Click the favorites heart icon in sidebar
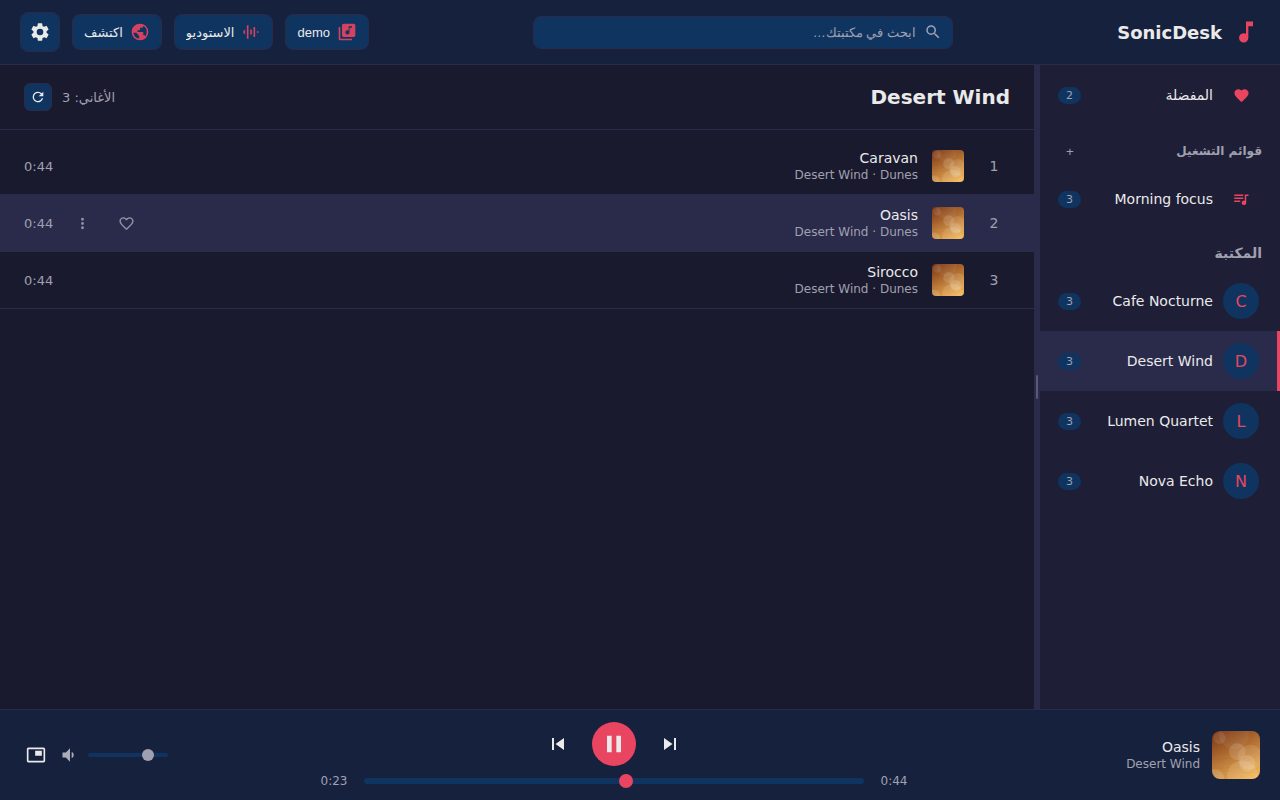Image resolution: width=1280 pixels, height=800 pixels. 1241,95
